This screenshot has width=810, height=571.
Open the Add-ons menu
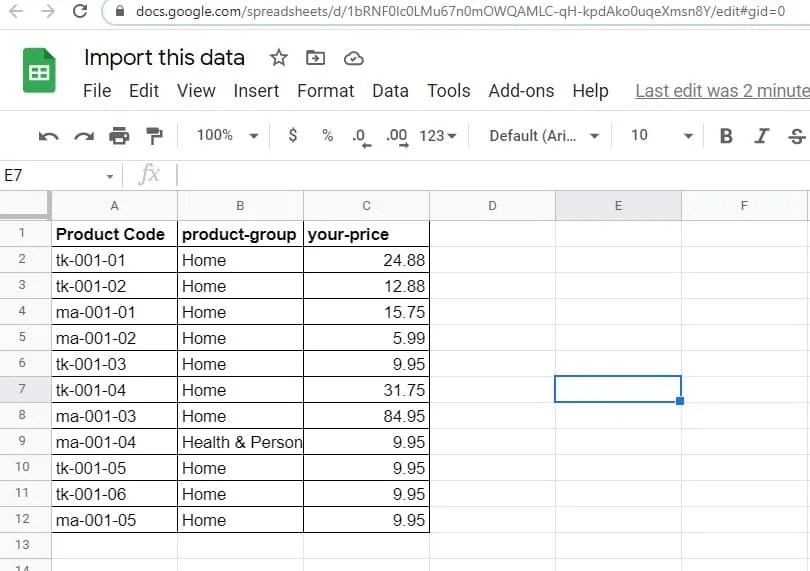(521, 91)
